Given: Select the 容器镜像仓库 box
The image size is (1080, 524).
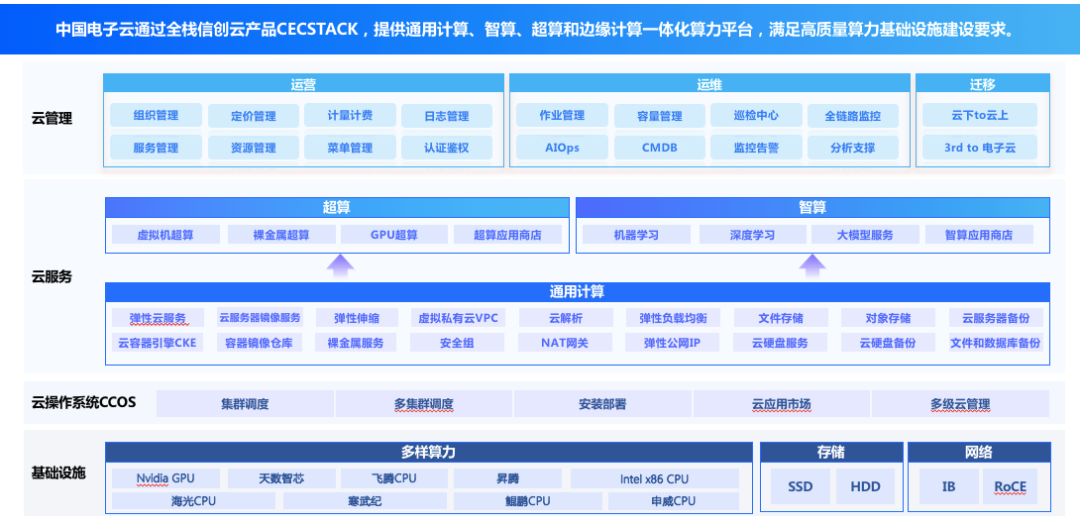Looking at the screenshot, I should pyautogui.click(x=260, y=342).
